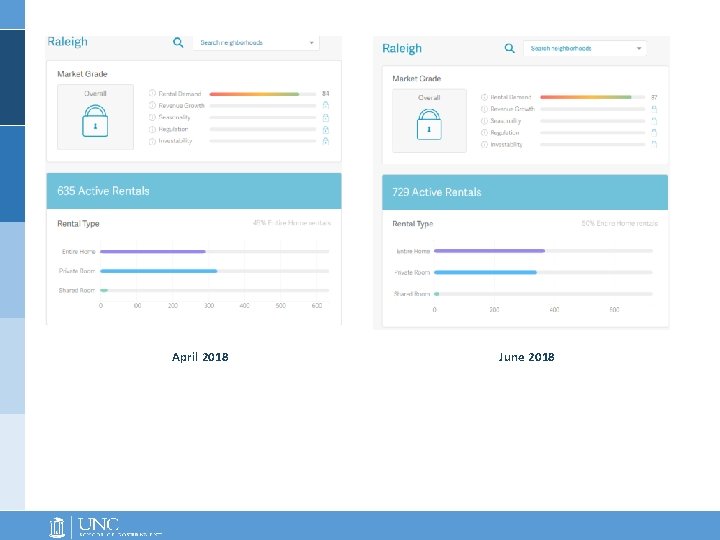The width and height of the screenshot is (720, 540).
Task: Click info icon beside Investability, June 2018 panel
Action: point(484,144)
